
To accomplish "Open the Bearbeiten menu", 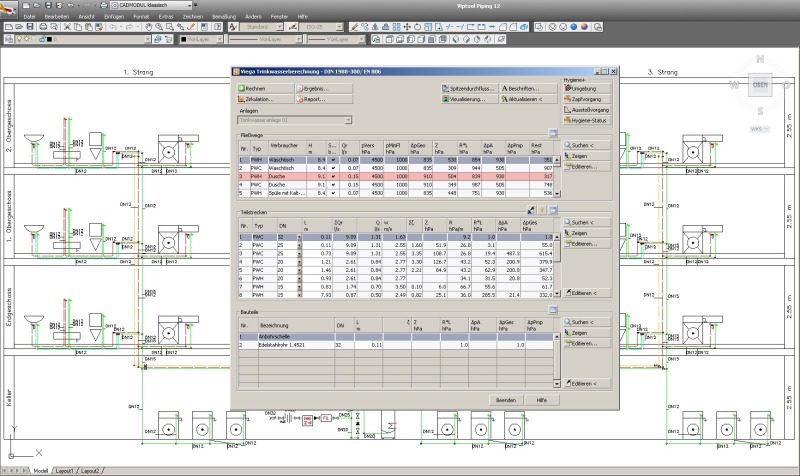I will tap(57, 16).
